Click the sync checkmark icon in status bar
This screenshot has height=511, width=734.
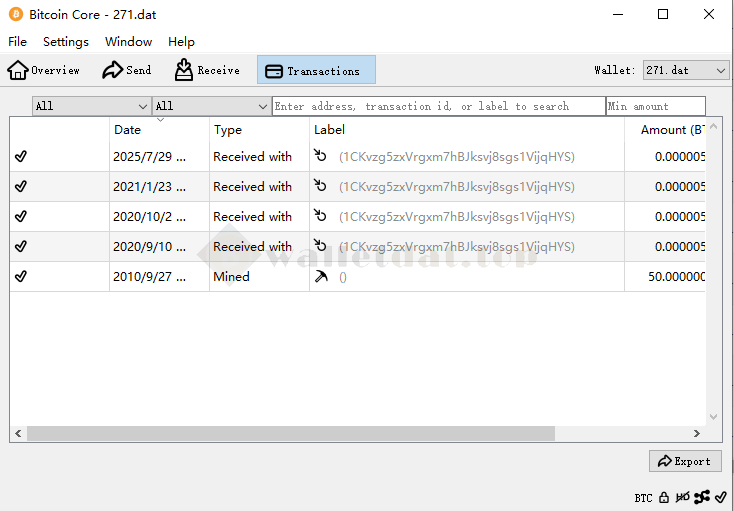[x=721, y=497]
